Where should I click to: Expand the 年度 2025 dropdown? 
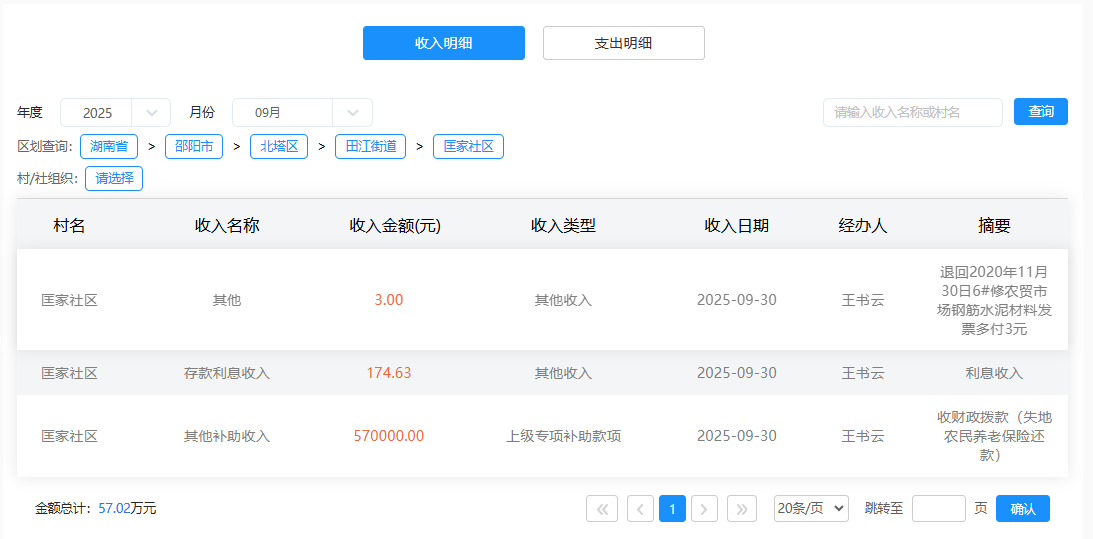point(152,112)
